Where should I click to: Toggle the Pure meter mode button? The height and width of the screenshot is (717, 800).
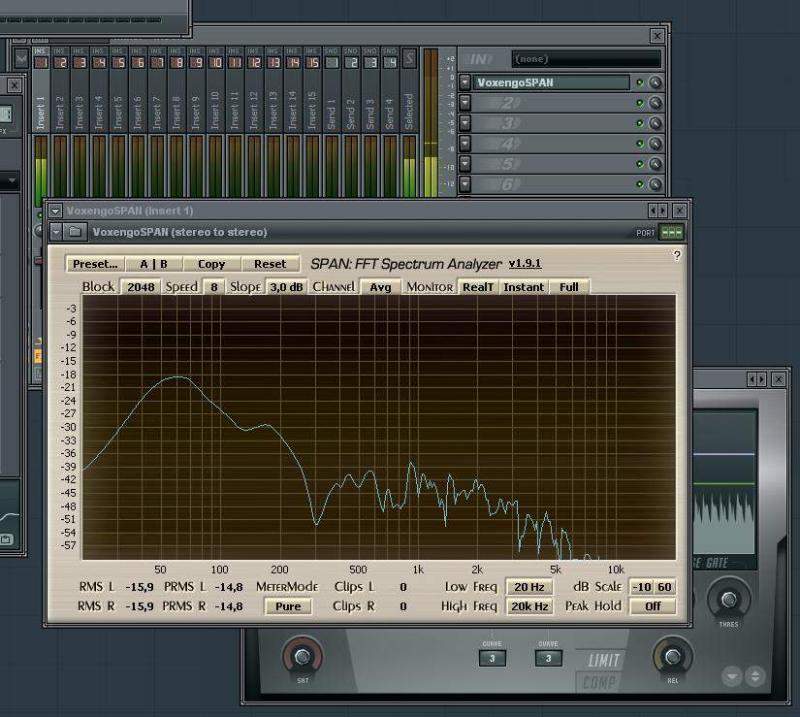[x=287, y=606]
